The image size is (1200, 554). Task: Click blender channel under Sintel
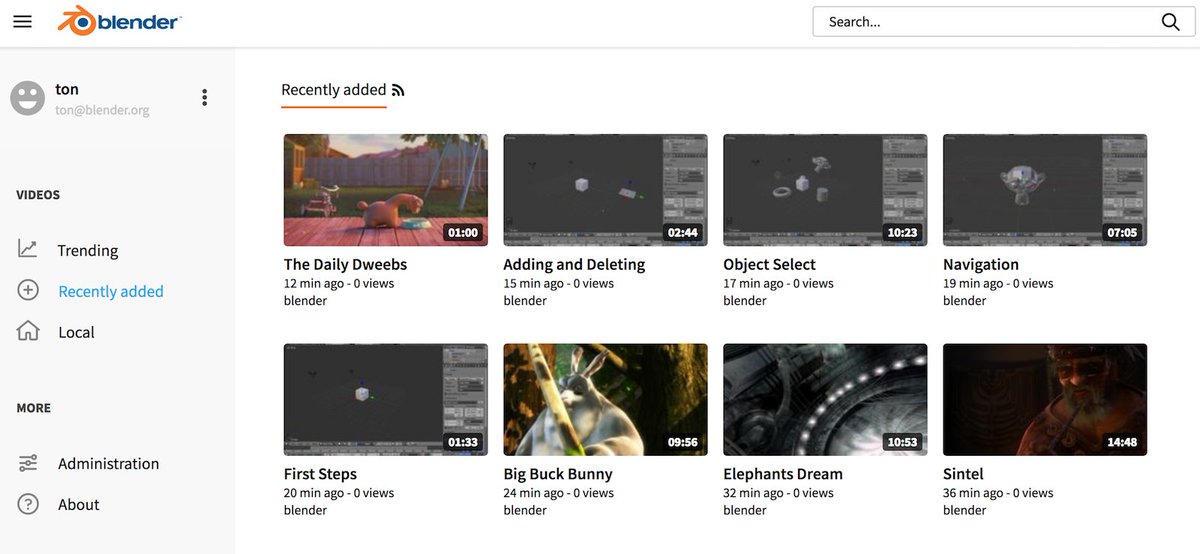pyautogui.click(x=964, y=510)
